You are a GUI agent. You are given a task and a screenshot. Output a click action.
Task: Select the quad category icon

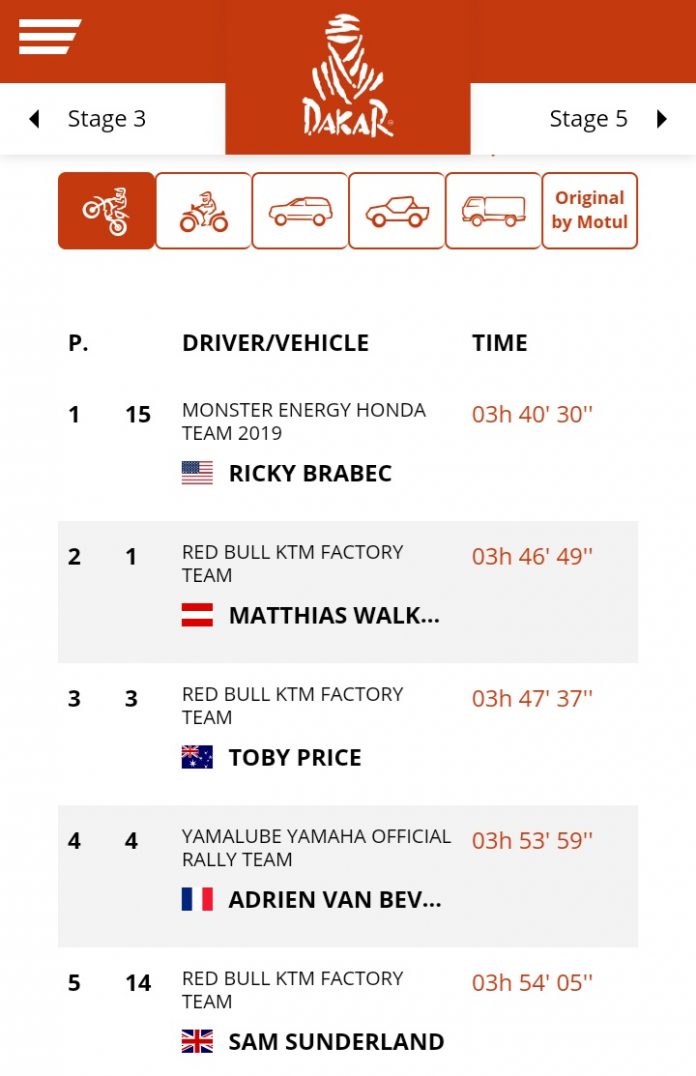[x=203, y=211]
